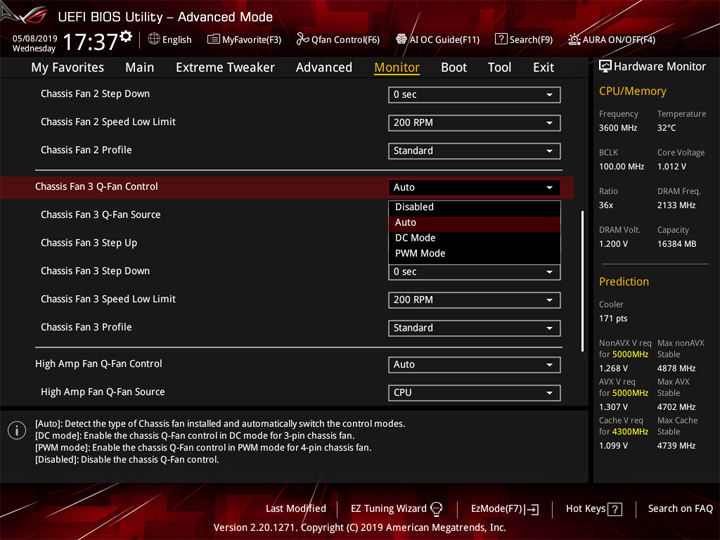Click the 4300MHz cache frequency value
The image size is (720, 540).
pyautogui.click(x=630, y=432)
